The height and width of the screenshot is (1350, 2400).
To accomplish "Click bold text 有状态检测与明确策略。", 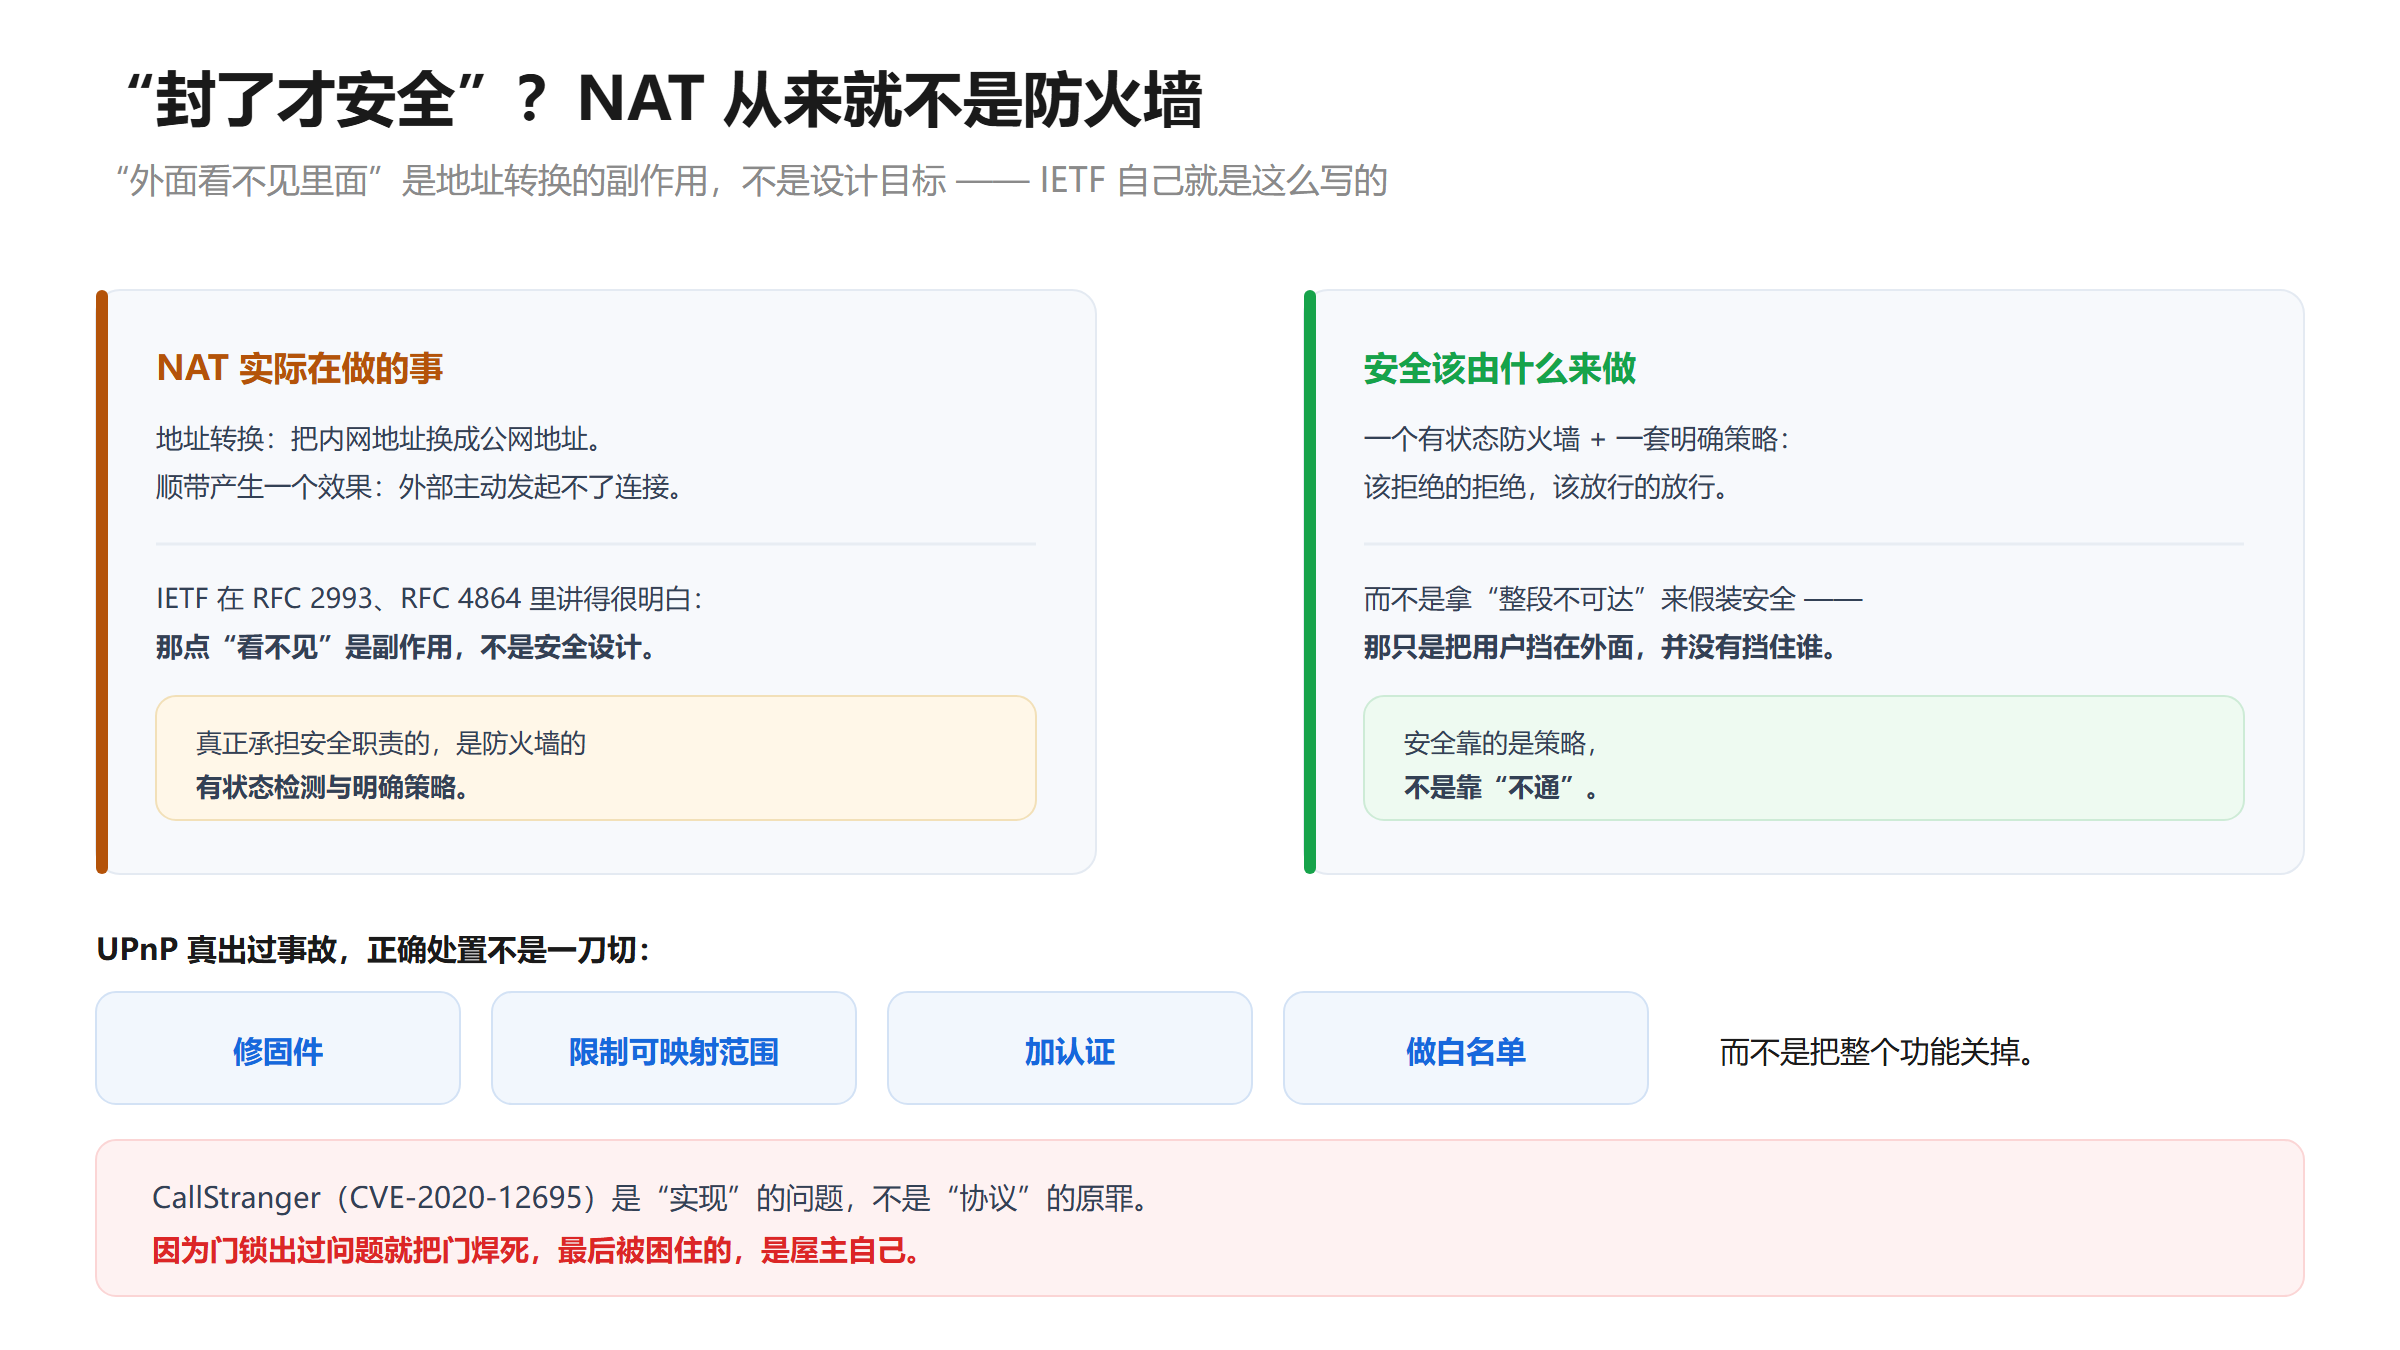I will 332,787.
